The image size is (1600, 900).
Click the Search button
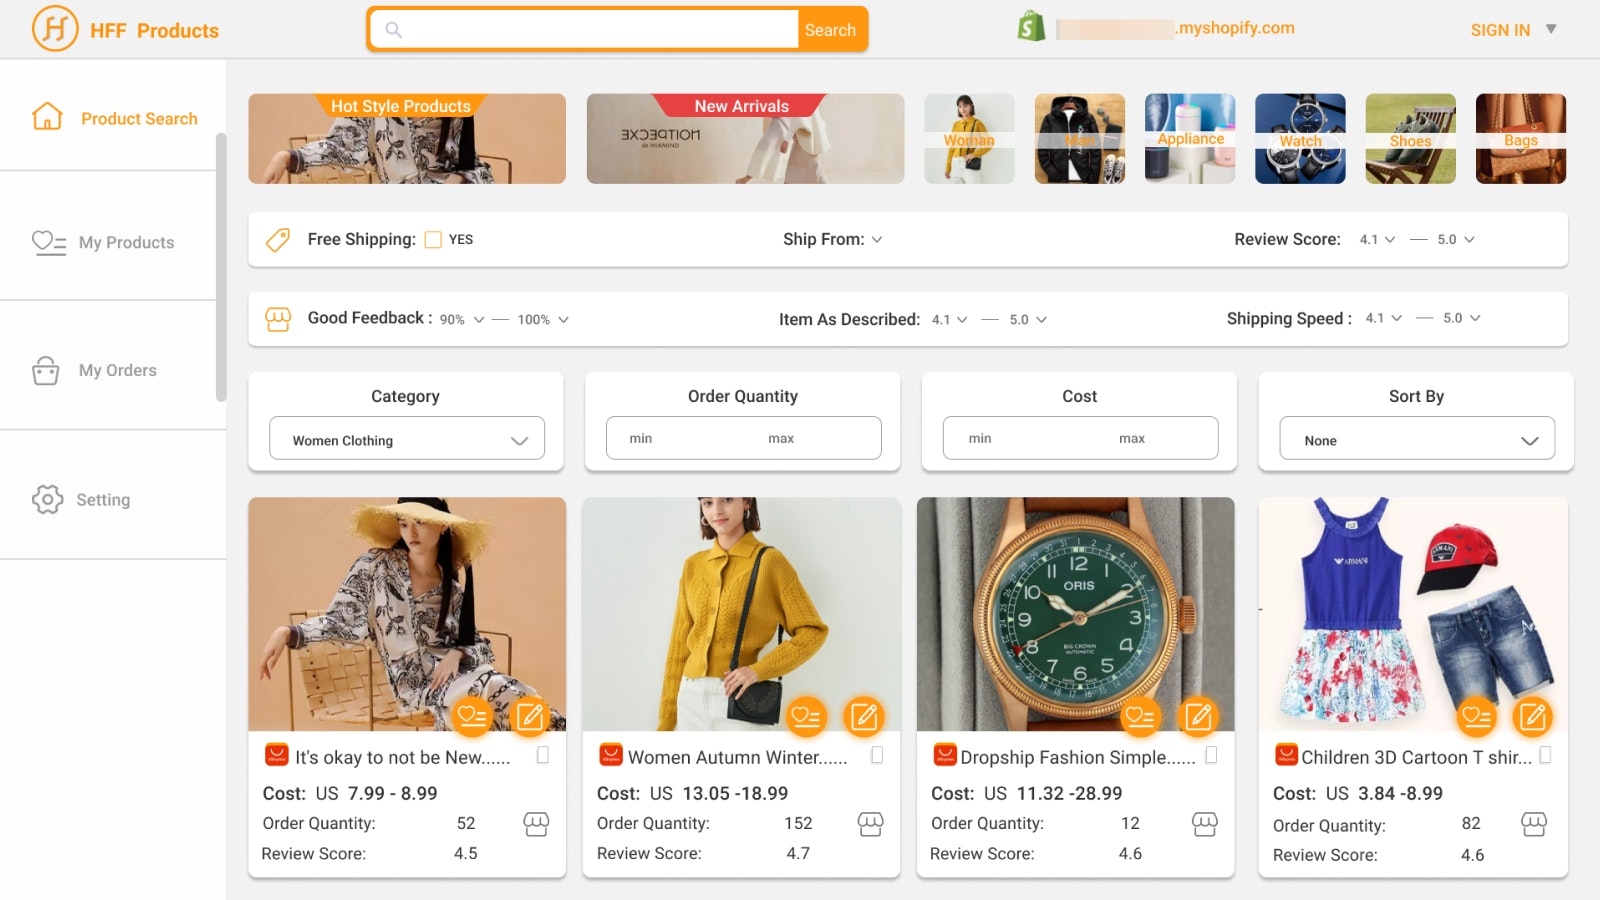point(830,29)
